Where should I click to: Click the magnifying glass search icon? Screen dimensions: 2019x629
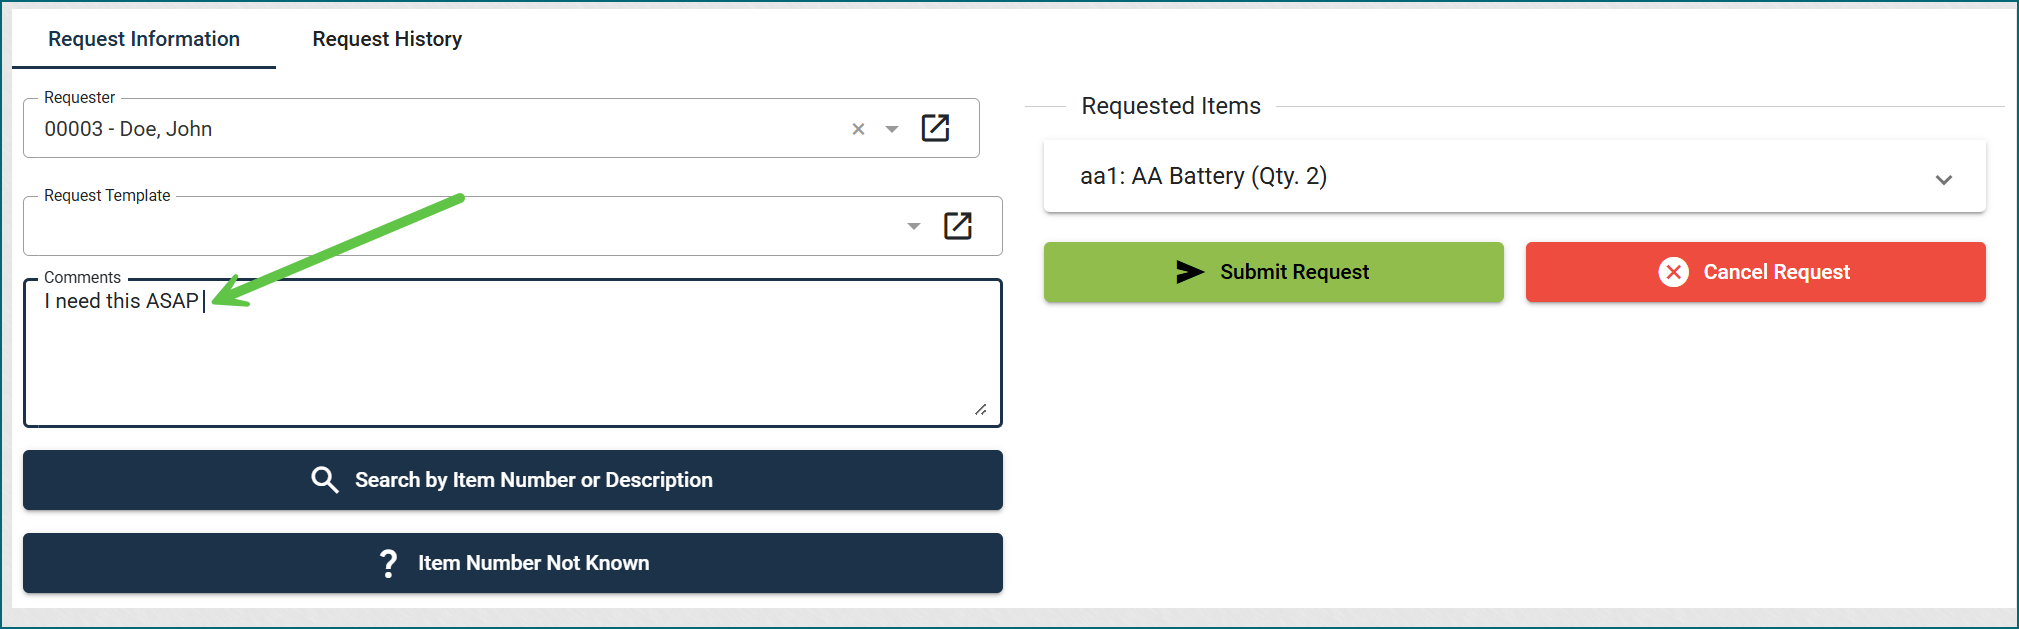coord(324,480)
